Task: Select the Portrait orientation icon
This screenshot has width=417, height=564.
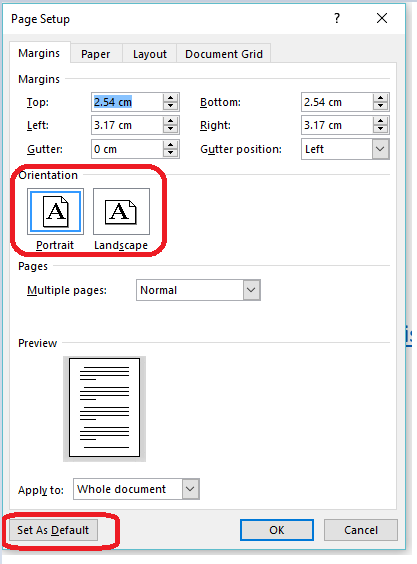Action: pyautogui.click(x=55, y=212)
